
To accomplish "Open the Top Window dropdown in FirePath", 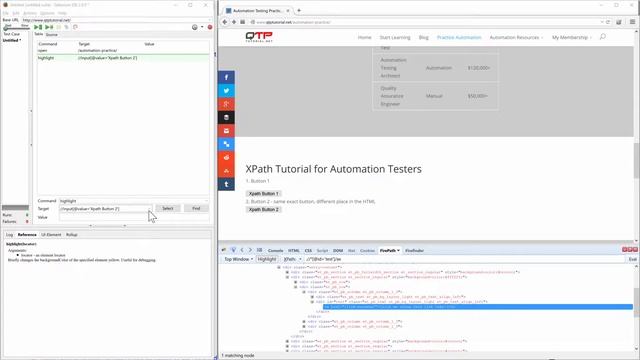I will click(x=238, y=259).
